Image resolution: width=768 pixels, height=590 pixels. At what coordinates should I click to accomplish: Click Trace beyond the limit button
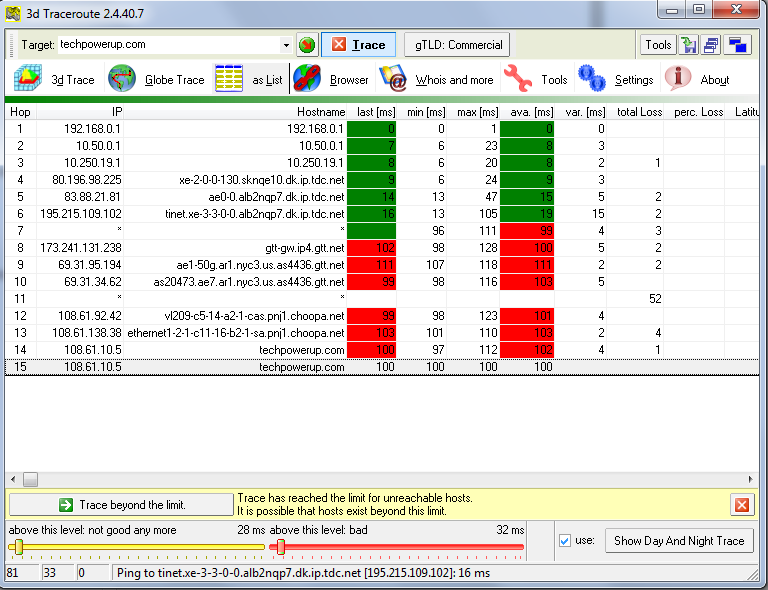click(121, 505)
